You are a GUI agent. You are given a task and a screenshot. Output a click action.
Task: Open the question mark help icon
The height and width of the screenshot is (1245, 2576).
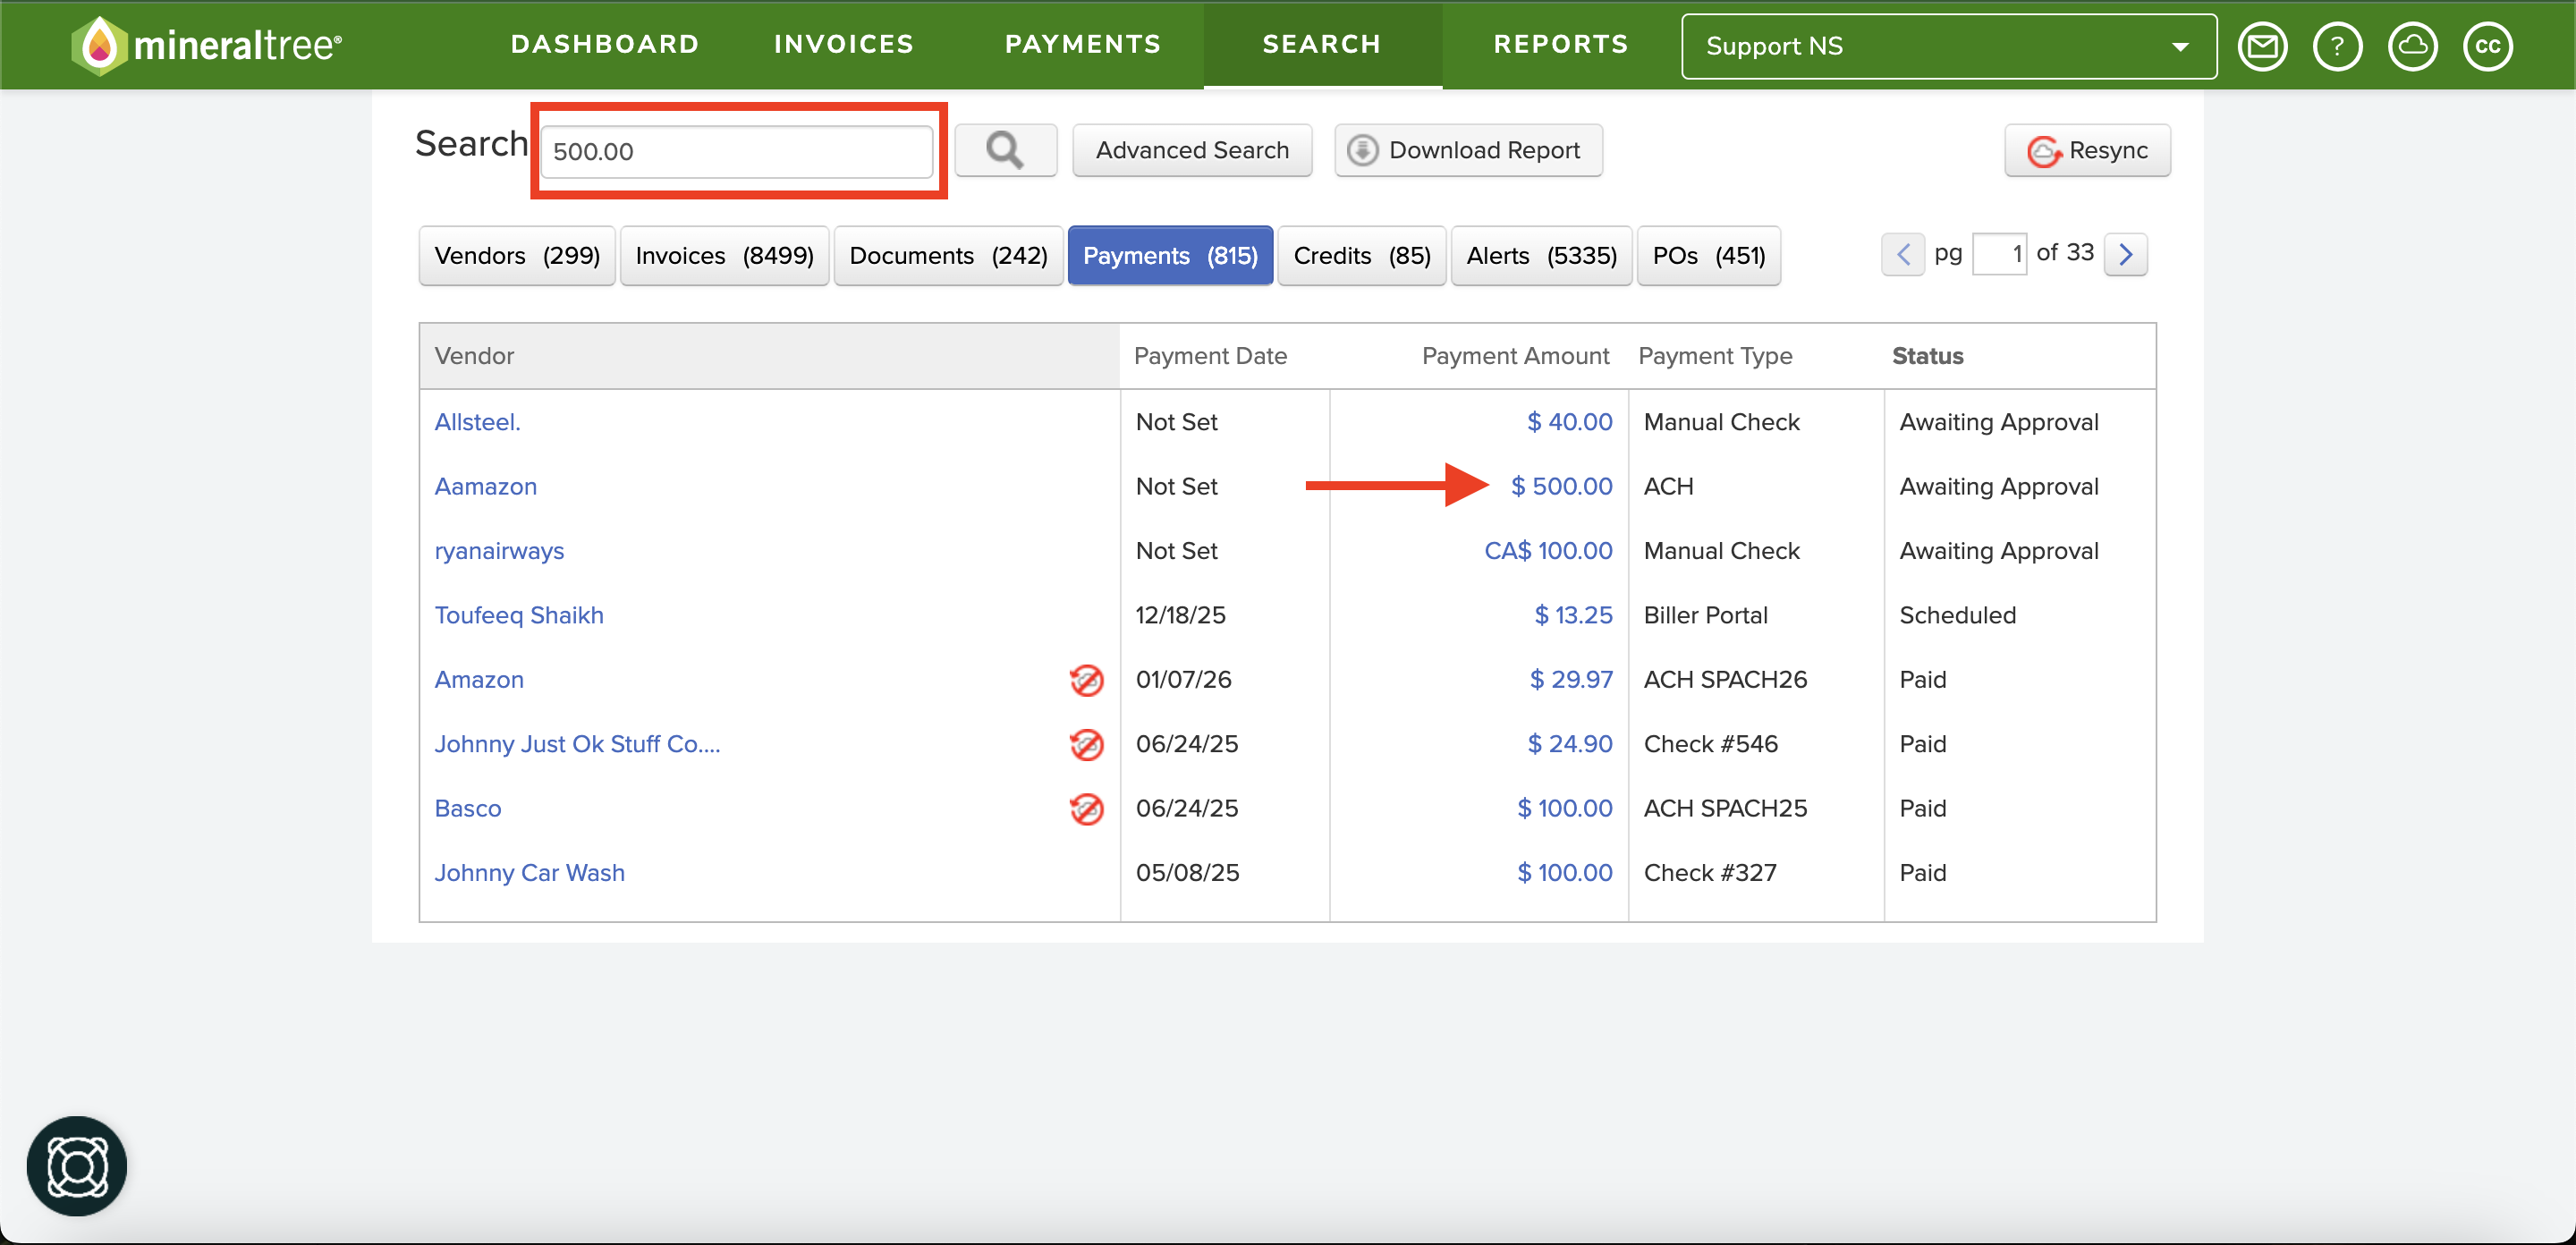2337,46
